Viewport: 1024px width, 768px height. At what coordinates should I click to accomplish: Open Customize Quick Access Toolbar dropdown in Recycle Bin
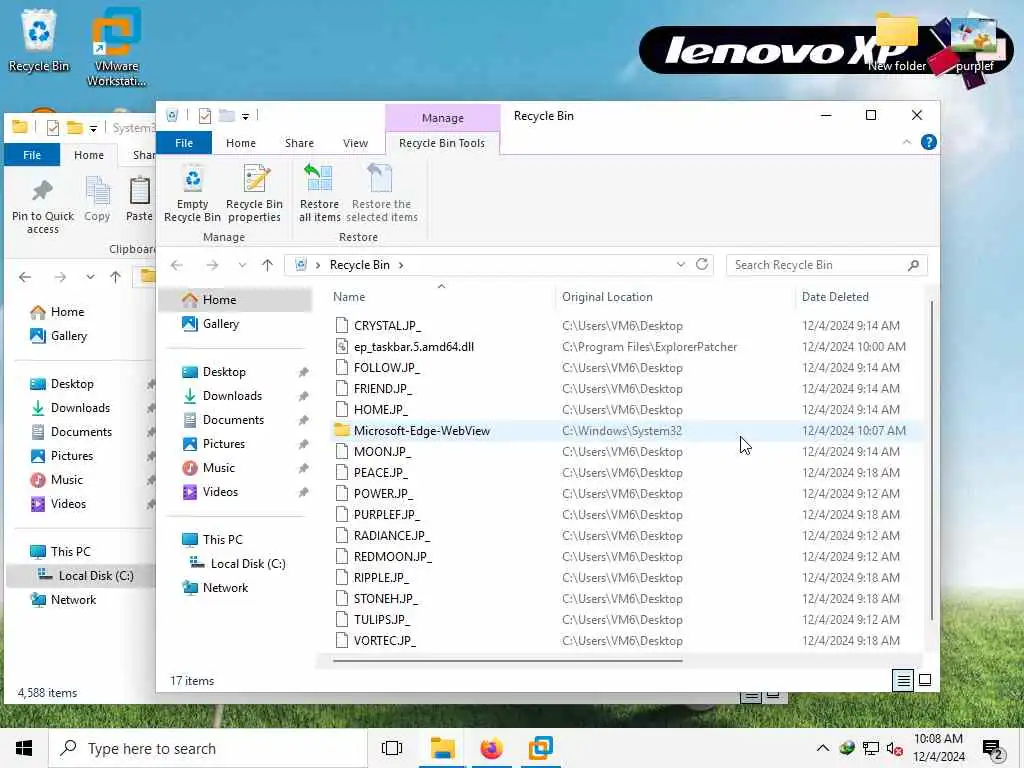(246, 116)
